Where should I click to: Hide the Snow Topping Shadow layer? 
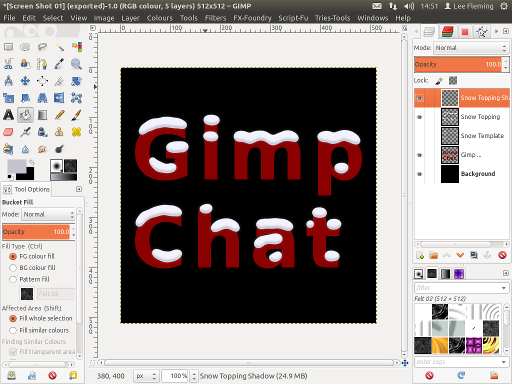tap(420, 98)
